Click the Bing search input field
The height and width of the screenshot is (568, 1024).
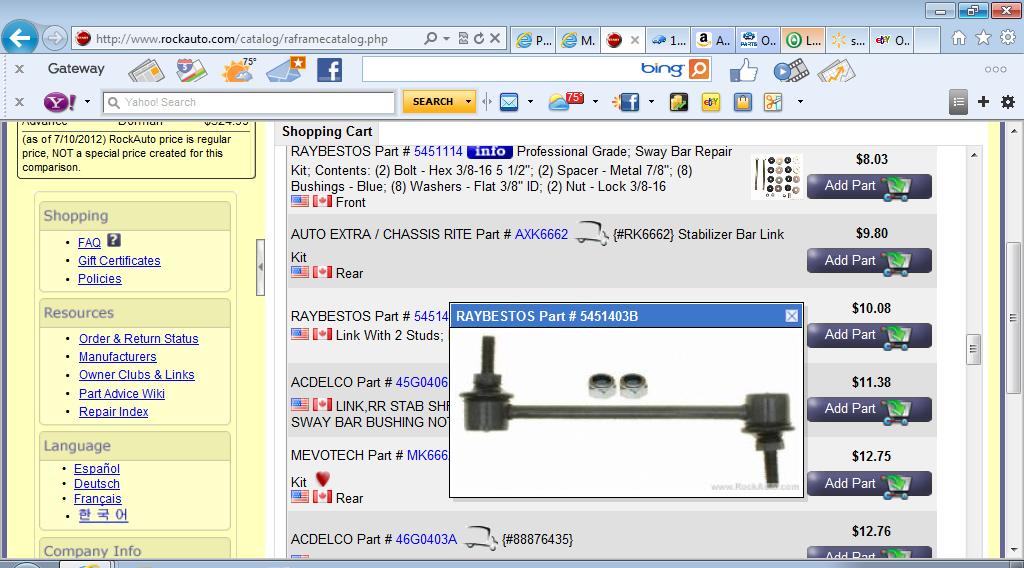498,69
